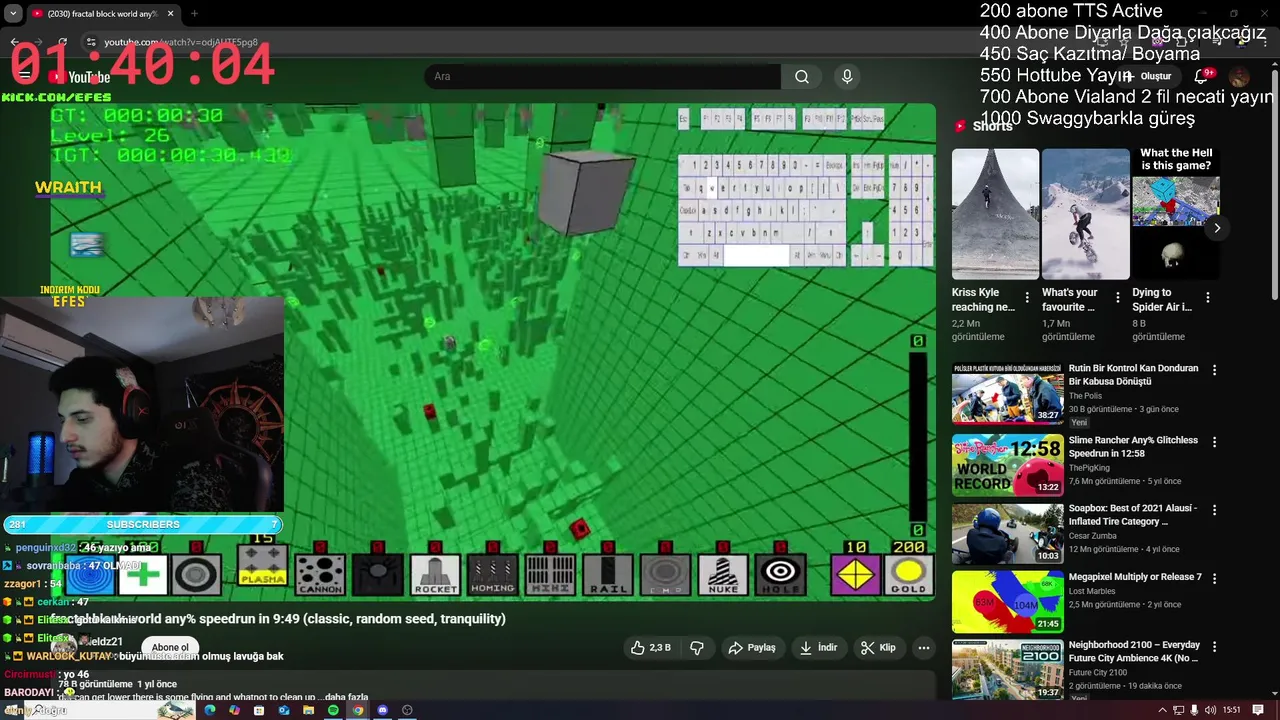Click the ROCKET weapon icon in video
This screenshot has width=1280, height=720.
click(435, 575)
